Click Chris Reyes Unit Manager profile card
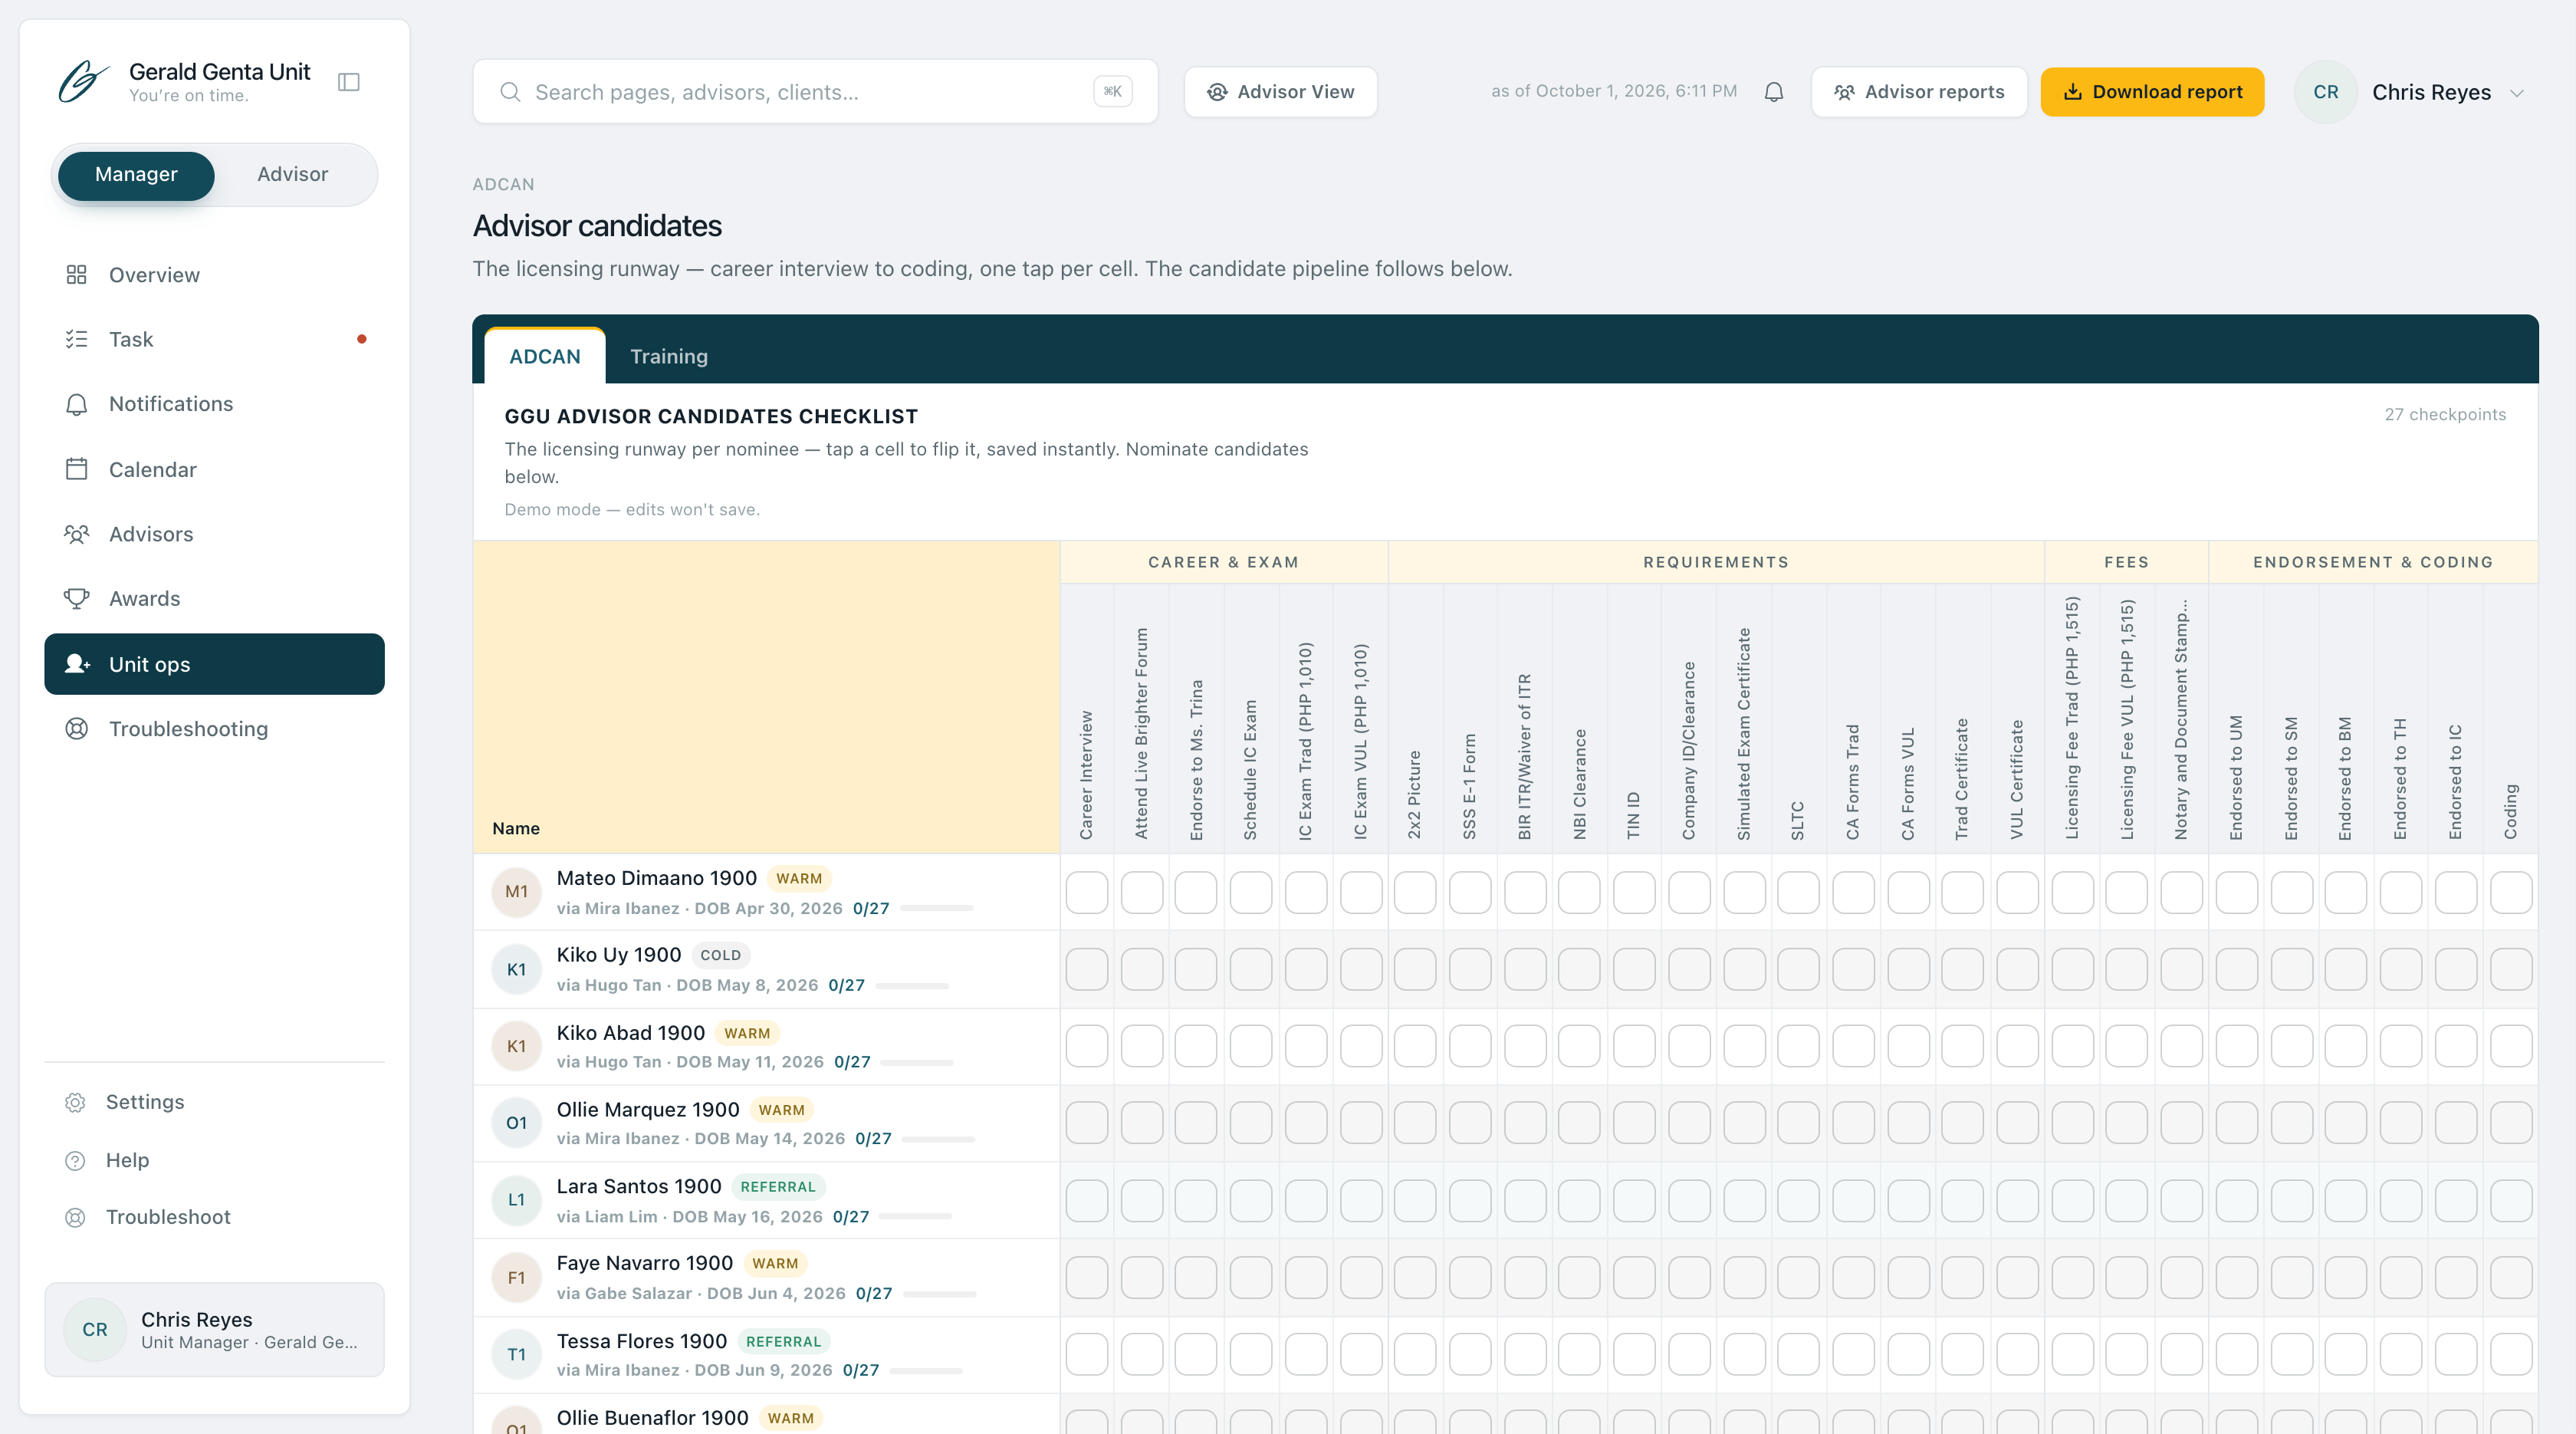2576x1434 pixels. point(214,1329)
